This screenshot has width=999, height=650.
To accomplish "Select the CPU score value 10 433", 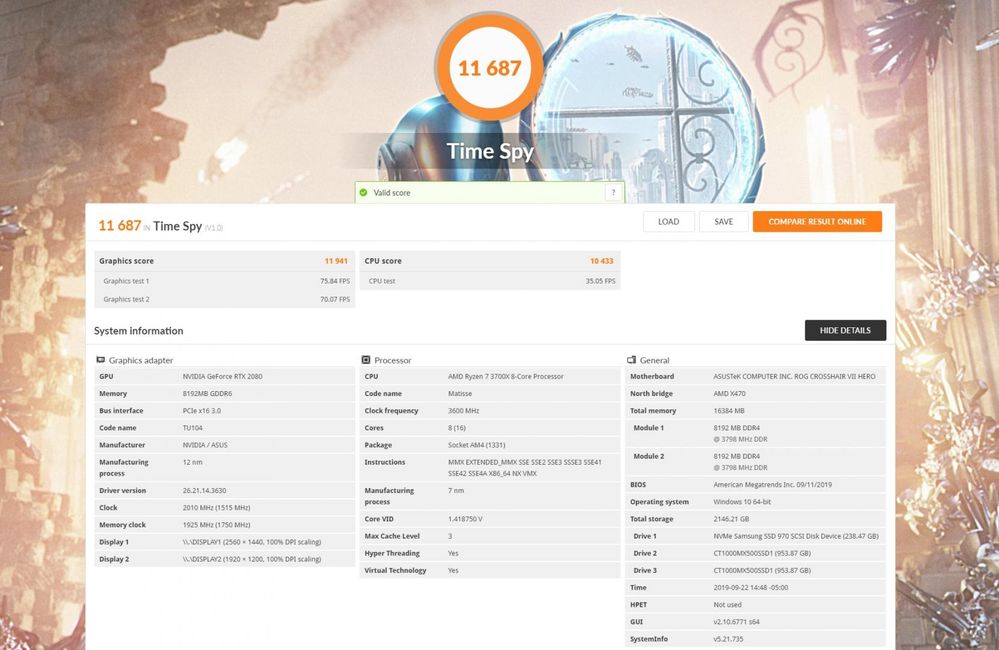I will click(601, 261).
